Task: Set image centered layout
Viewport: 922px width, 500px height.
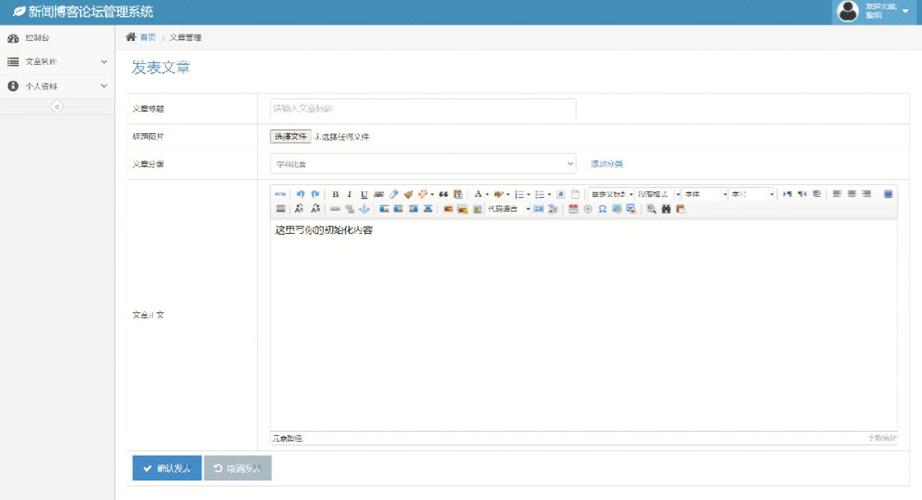Action: tap(428, 209)
